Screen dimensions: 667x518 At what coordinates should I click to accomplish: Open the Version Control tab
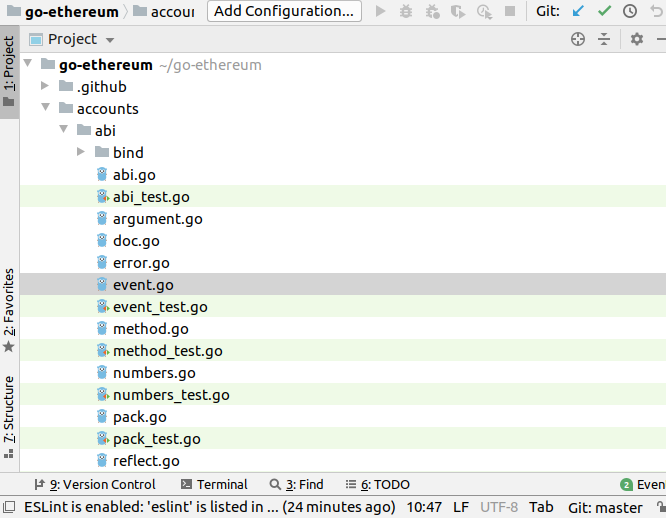click(95, 485)
